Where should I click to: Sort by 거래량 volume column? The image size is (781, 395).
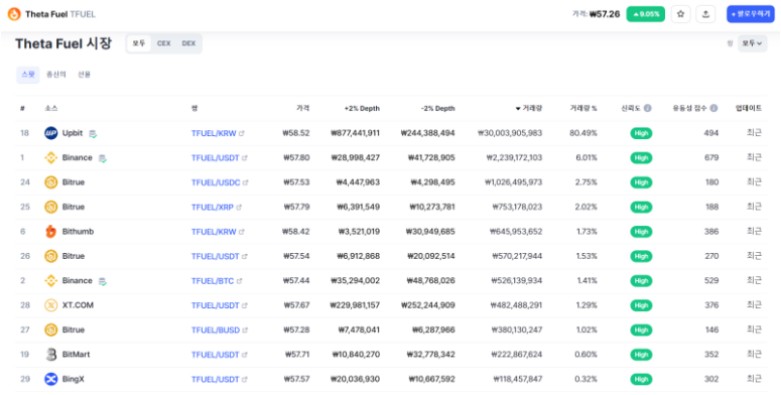coord(529,108)
